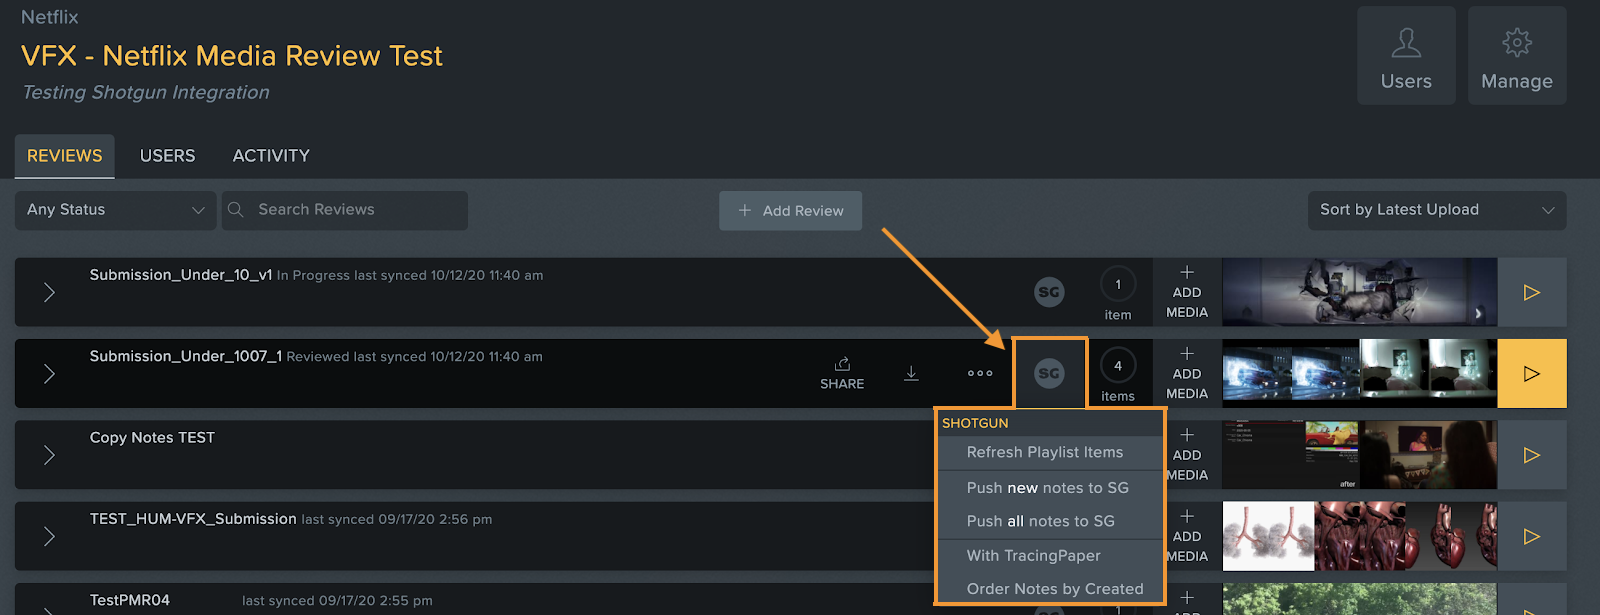Download the Submission_Under_1007_1 review
Viewport: 1600px width, 615px height.
coord(911,373)
